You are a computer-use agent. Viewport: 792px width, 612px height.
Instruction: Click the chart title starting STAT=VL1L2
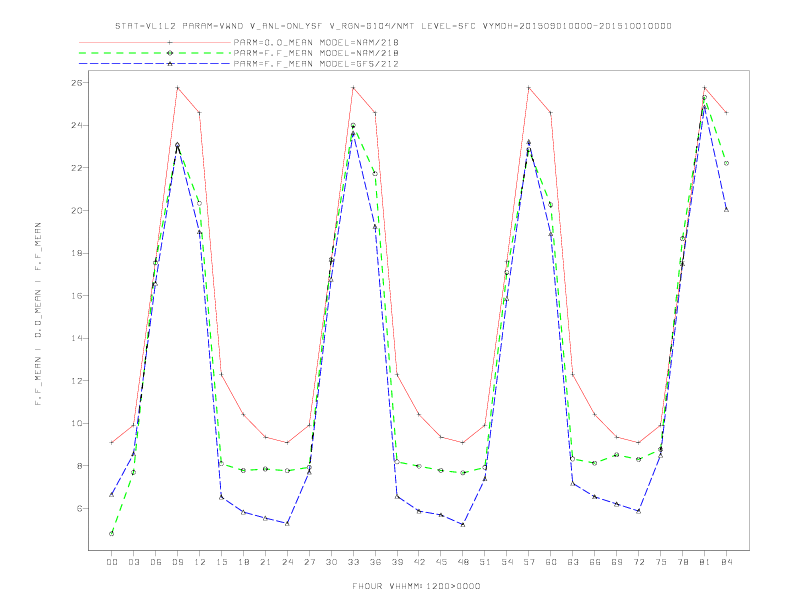[x=393, y=26]
